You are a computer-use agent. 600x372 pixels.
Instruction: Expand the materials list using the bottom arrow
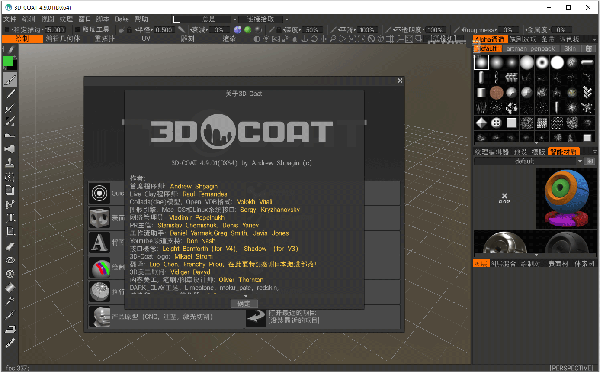click(536, 255)
